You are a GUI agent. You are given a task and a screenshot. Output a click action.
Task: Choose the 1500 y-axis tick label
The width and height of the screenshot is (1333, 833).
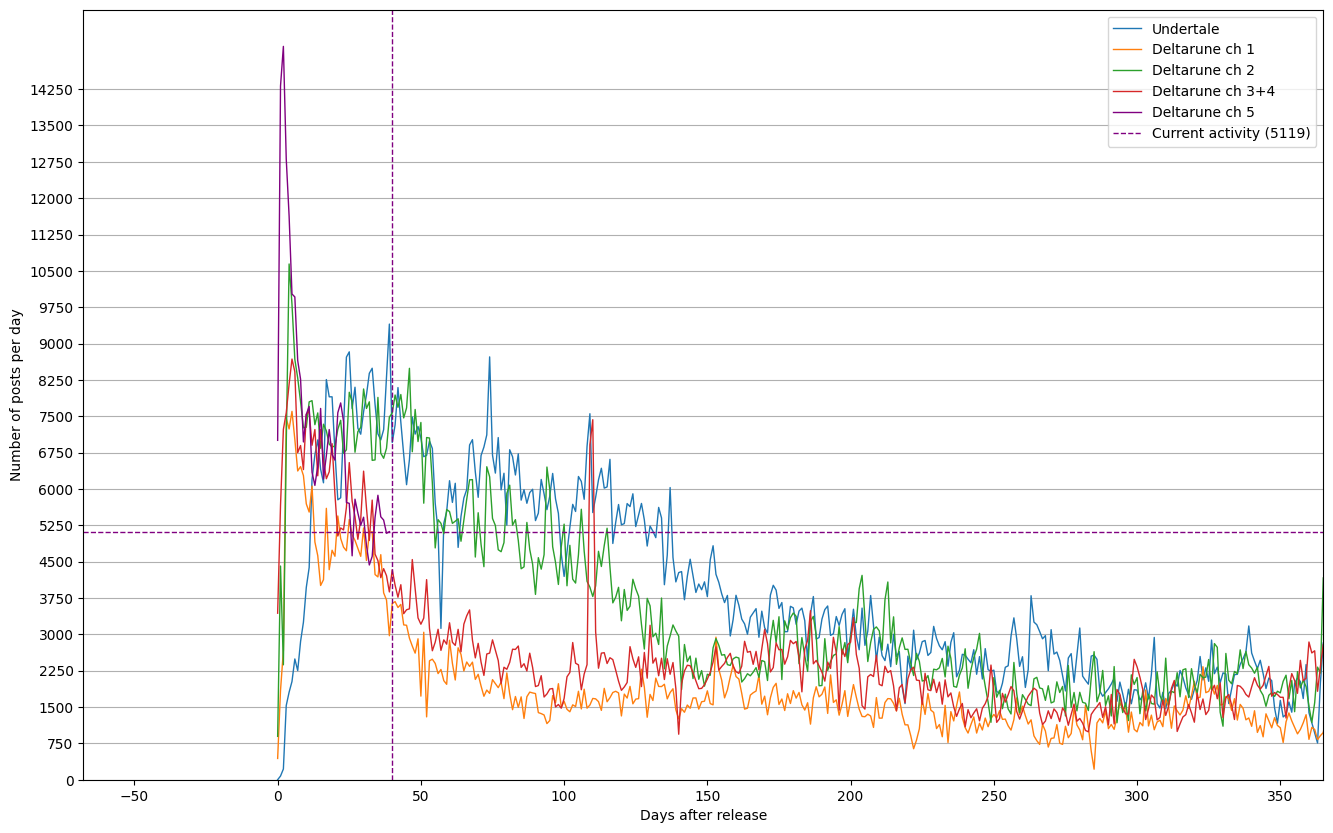point(59,708)
